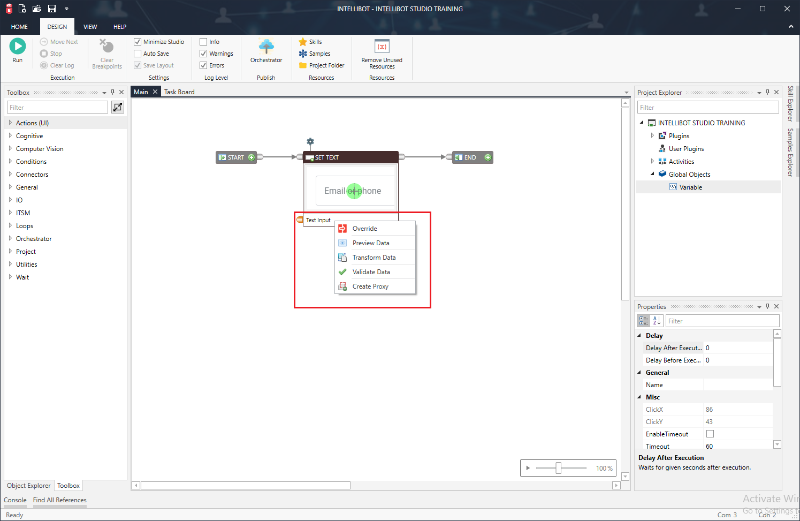800x521 pixels.
Task: Choose Validate Data in context menu
Action: (371, 272)
